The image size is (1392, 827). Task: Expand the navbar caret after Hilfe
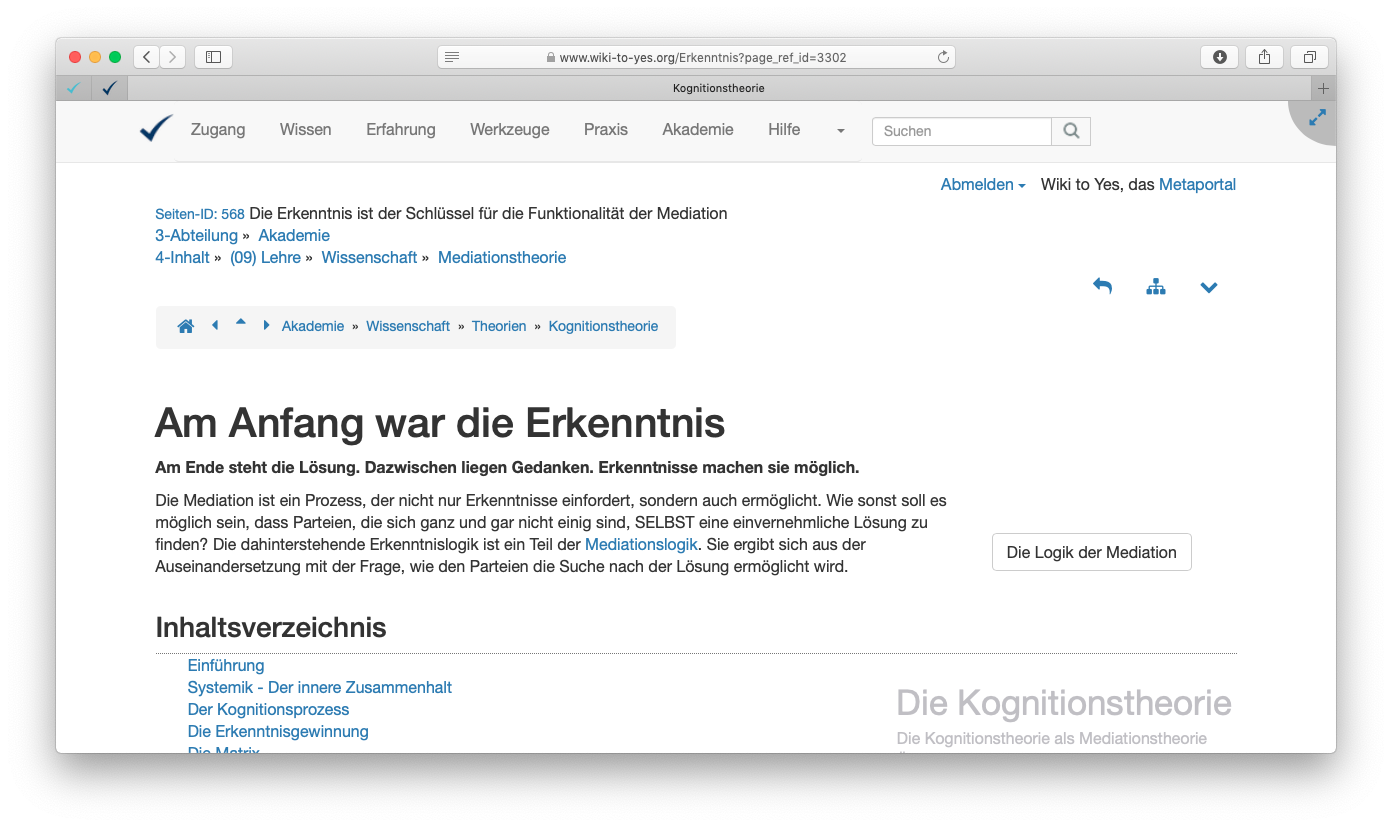point(840,131)
